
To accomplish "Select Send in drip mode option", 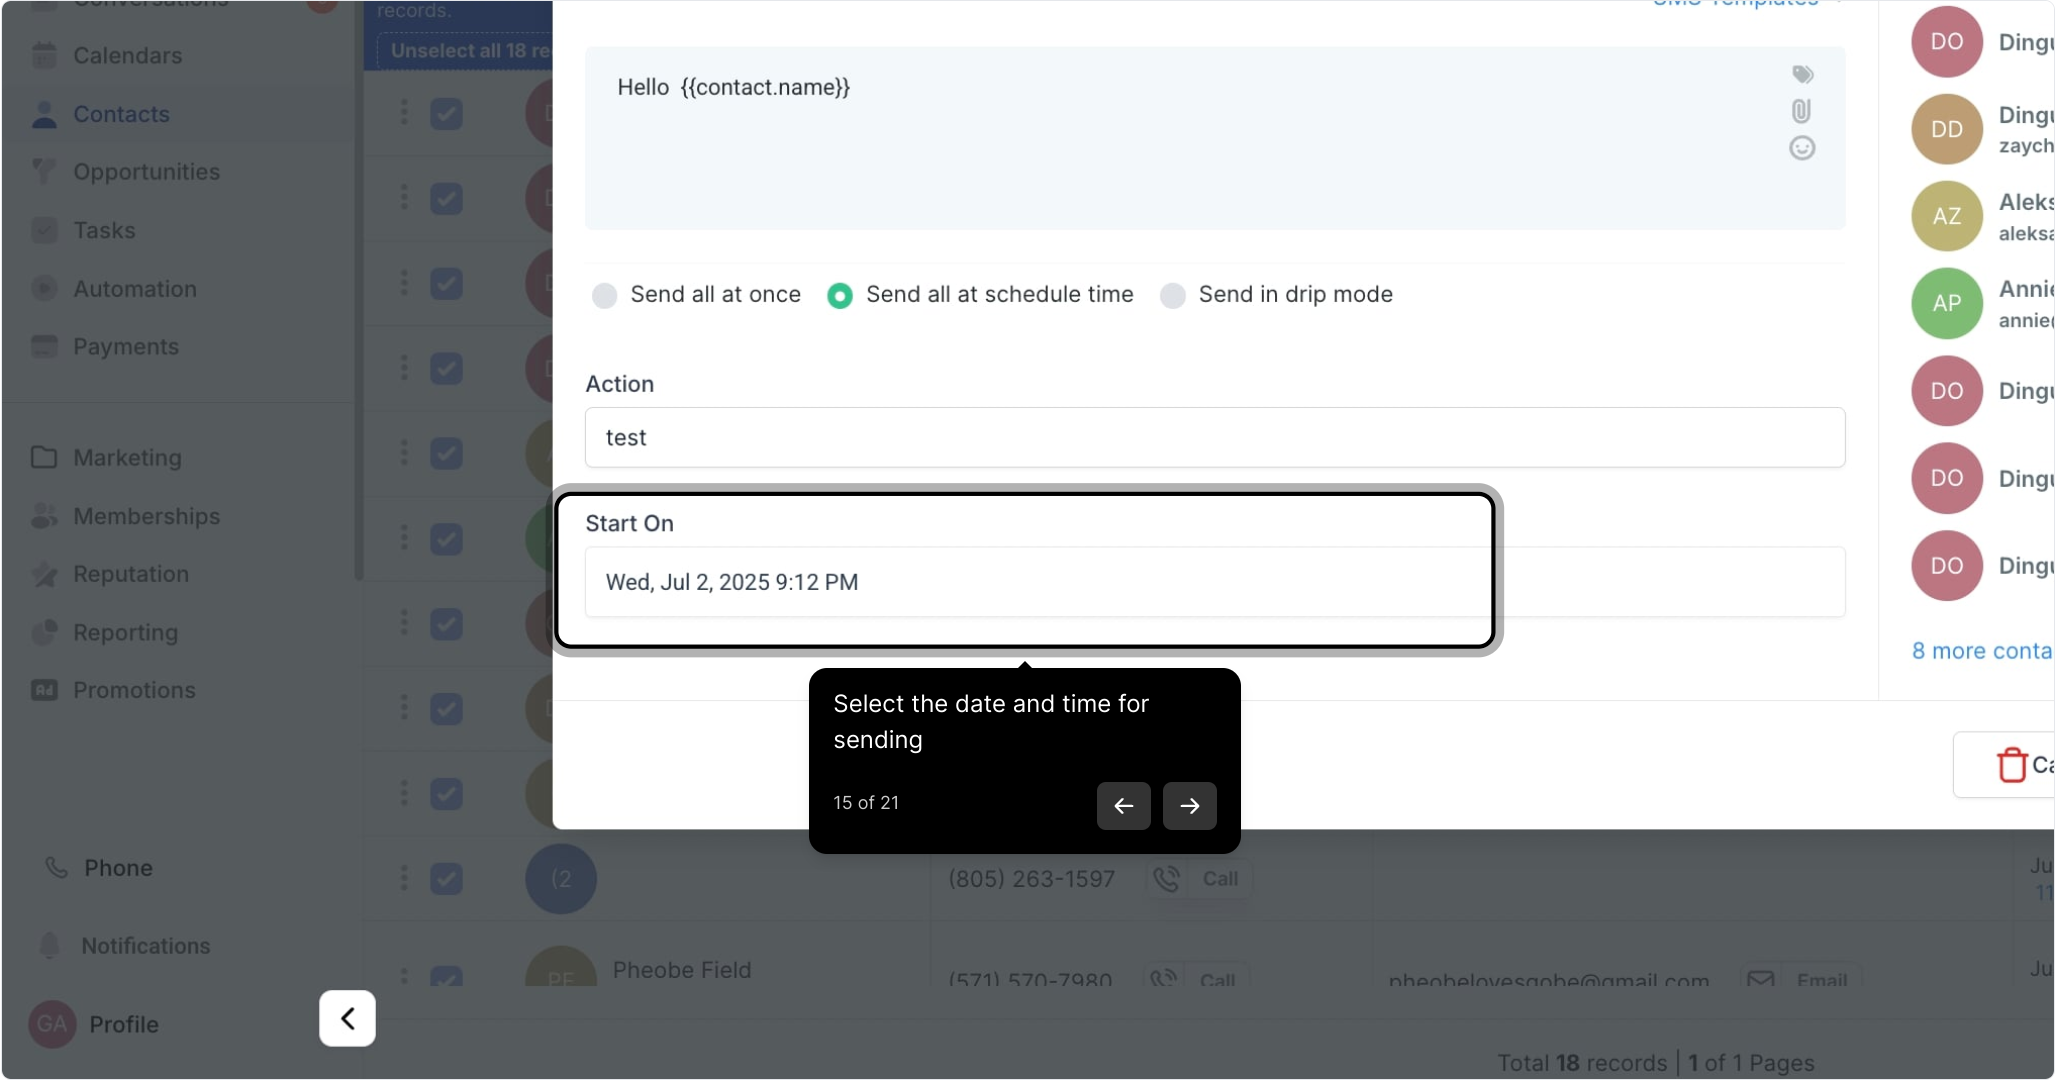I will point(1172,295).
